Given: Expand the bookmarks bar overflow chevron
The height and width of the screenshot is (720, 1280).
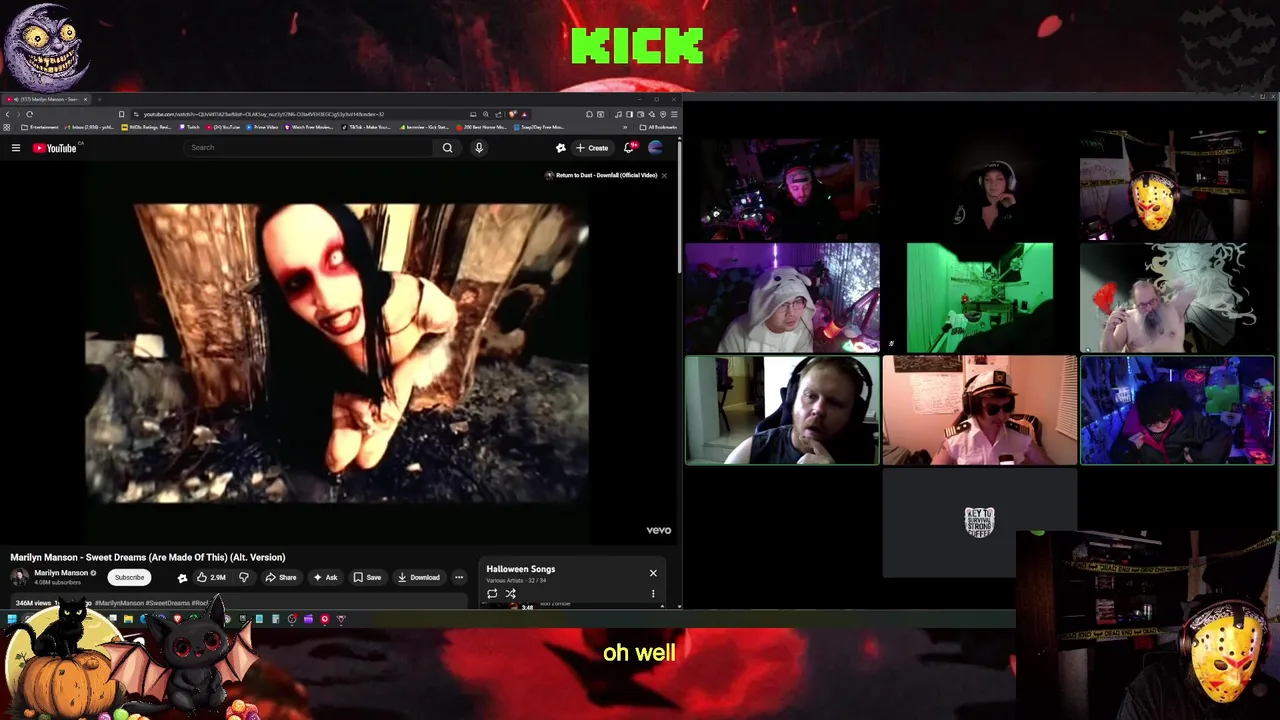Looking at the screenshot, I should click(626, 127).
